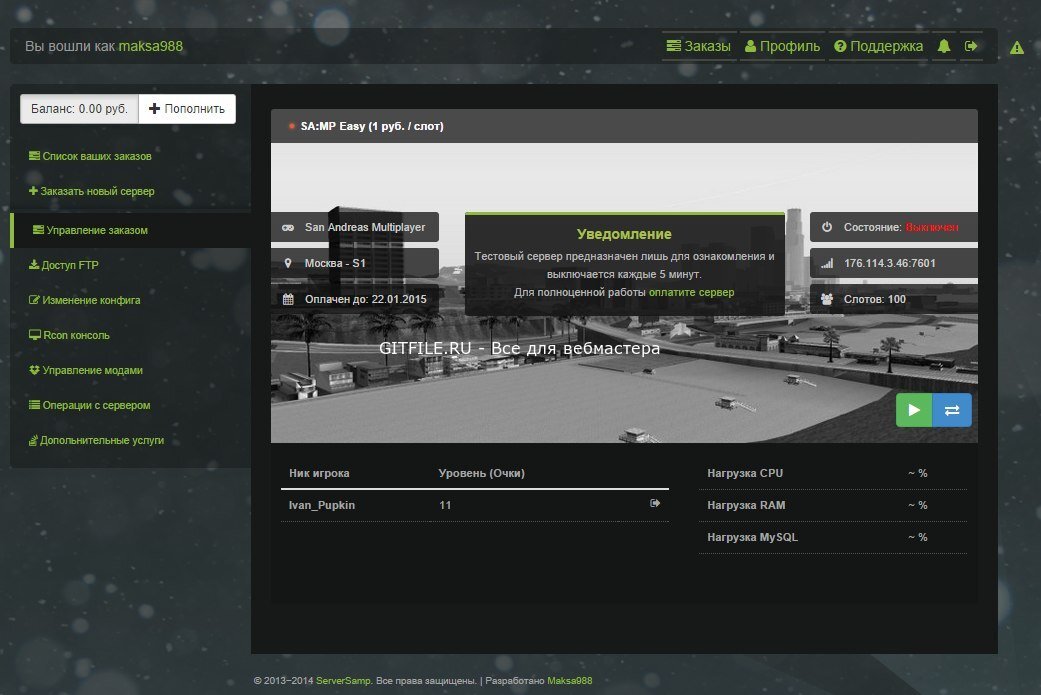Click the server address 176.114.3.46:7601

[890, 264]
